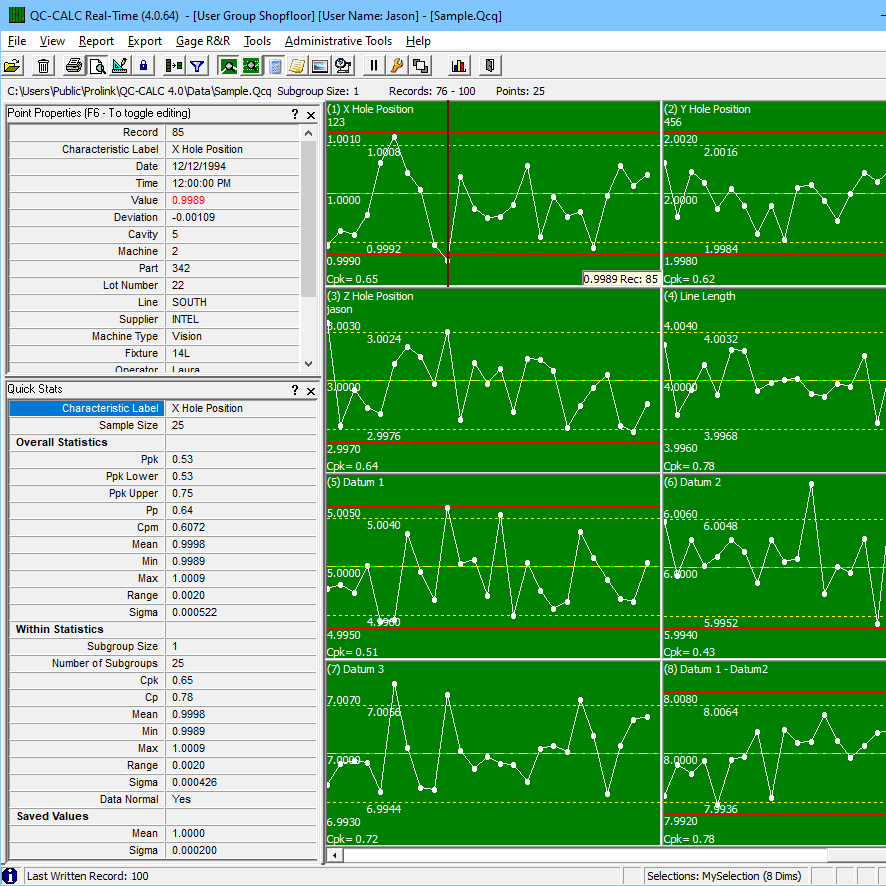Open the Help menu
The width and height of the screenshot is (886, 886).
418,41
